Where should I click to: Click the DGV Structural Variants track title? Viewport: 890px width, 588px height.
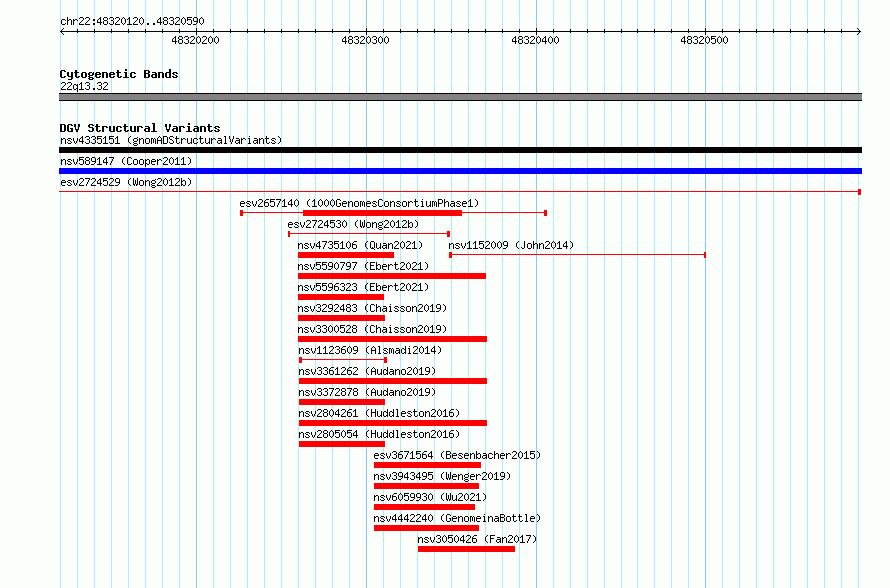(140, 128)
